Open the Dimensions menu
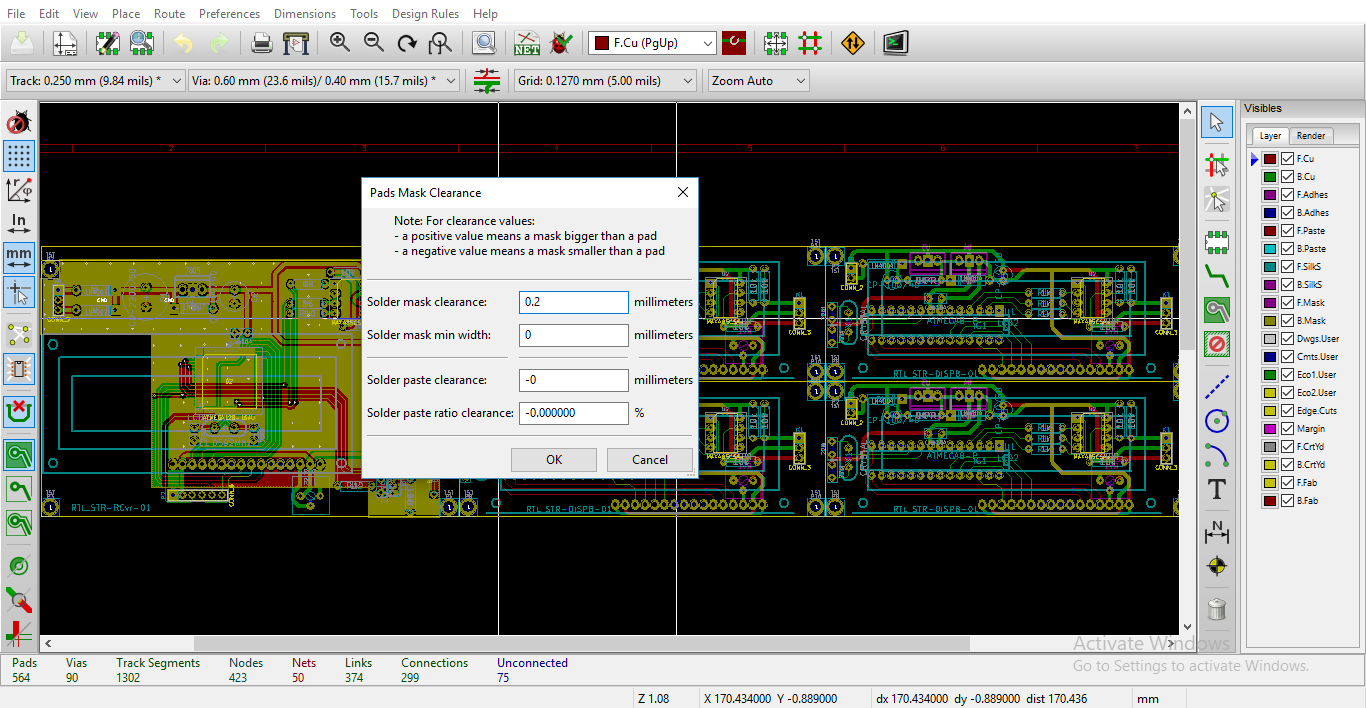This screenshot has height=708, width=1366. click(304, 13)
